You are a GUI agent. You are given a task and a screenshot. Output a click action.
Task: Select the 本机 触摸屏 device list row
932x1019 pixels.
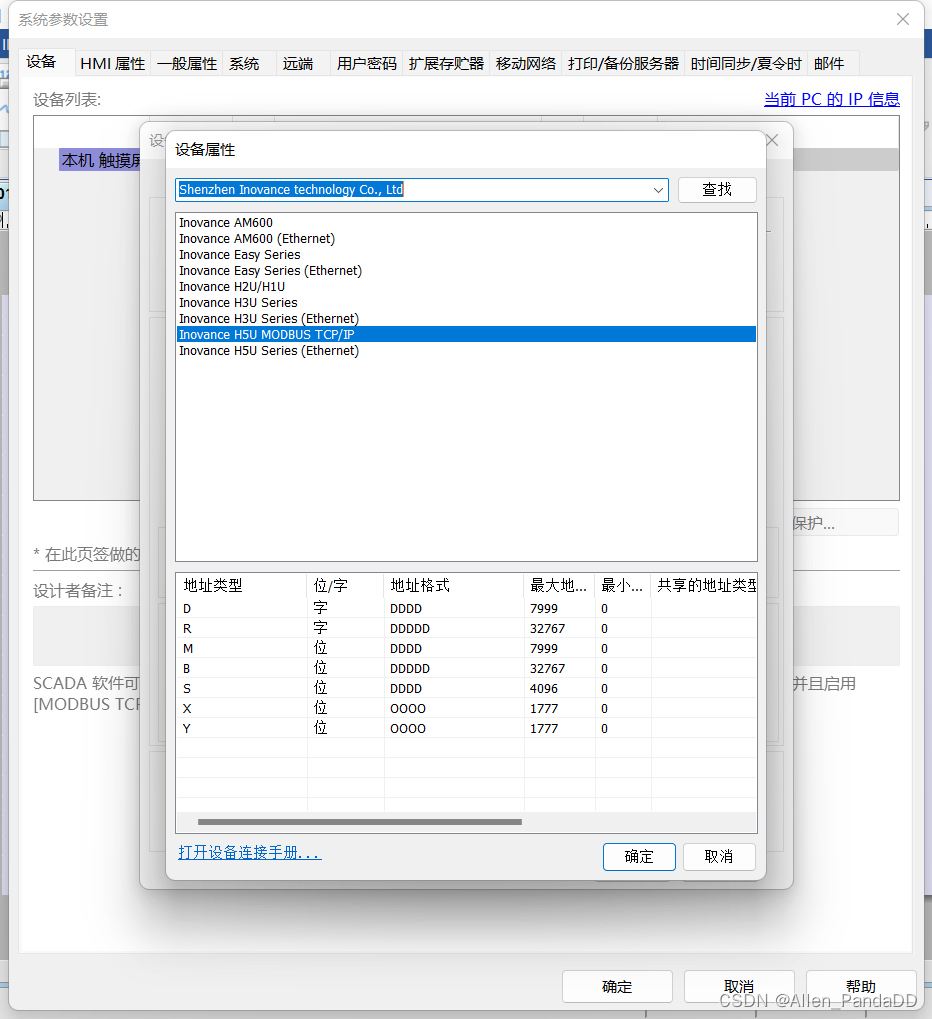tap(101, 160)
